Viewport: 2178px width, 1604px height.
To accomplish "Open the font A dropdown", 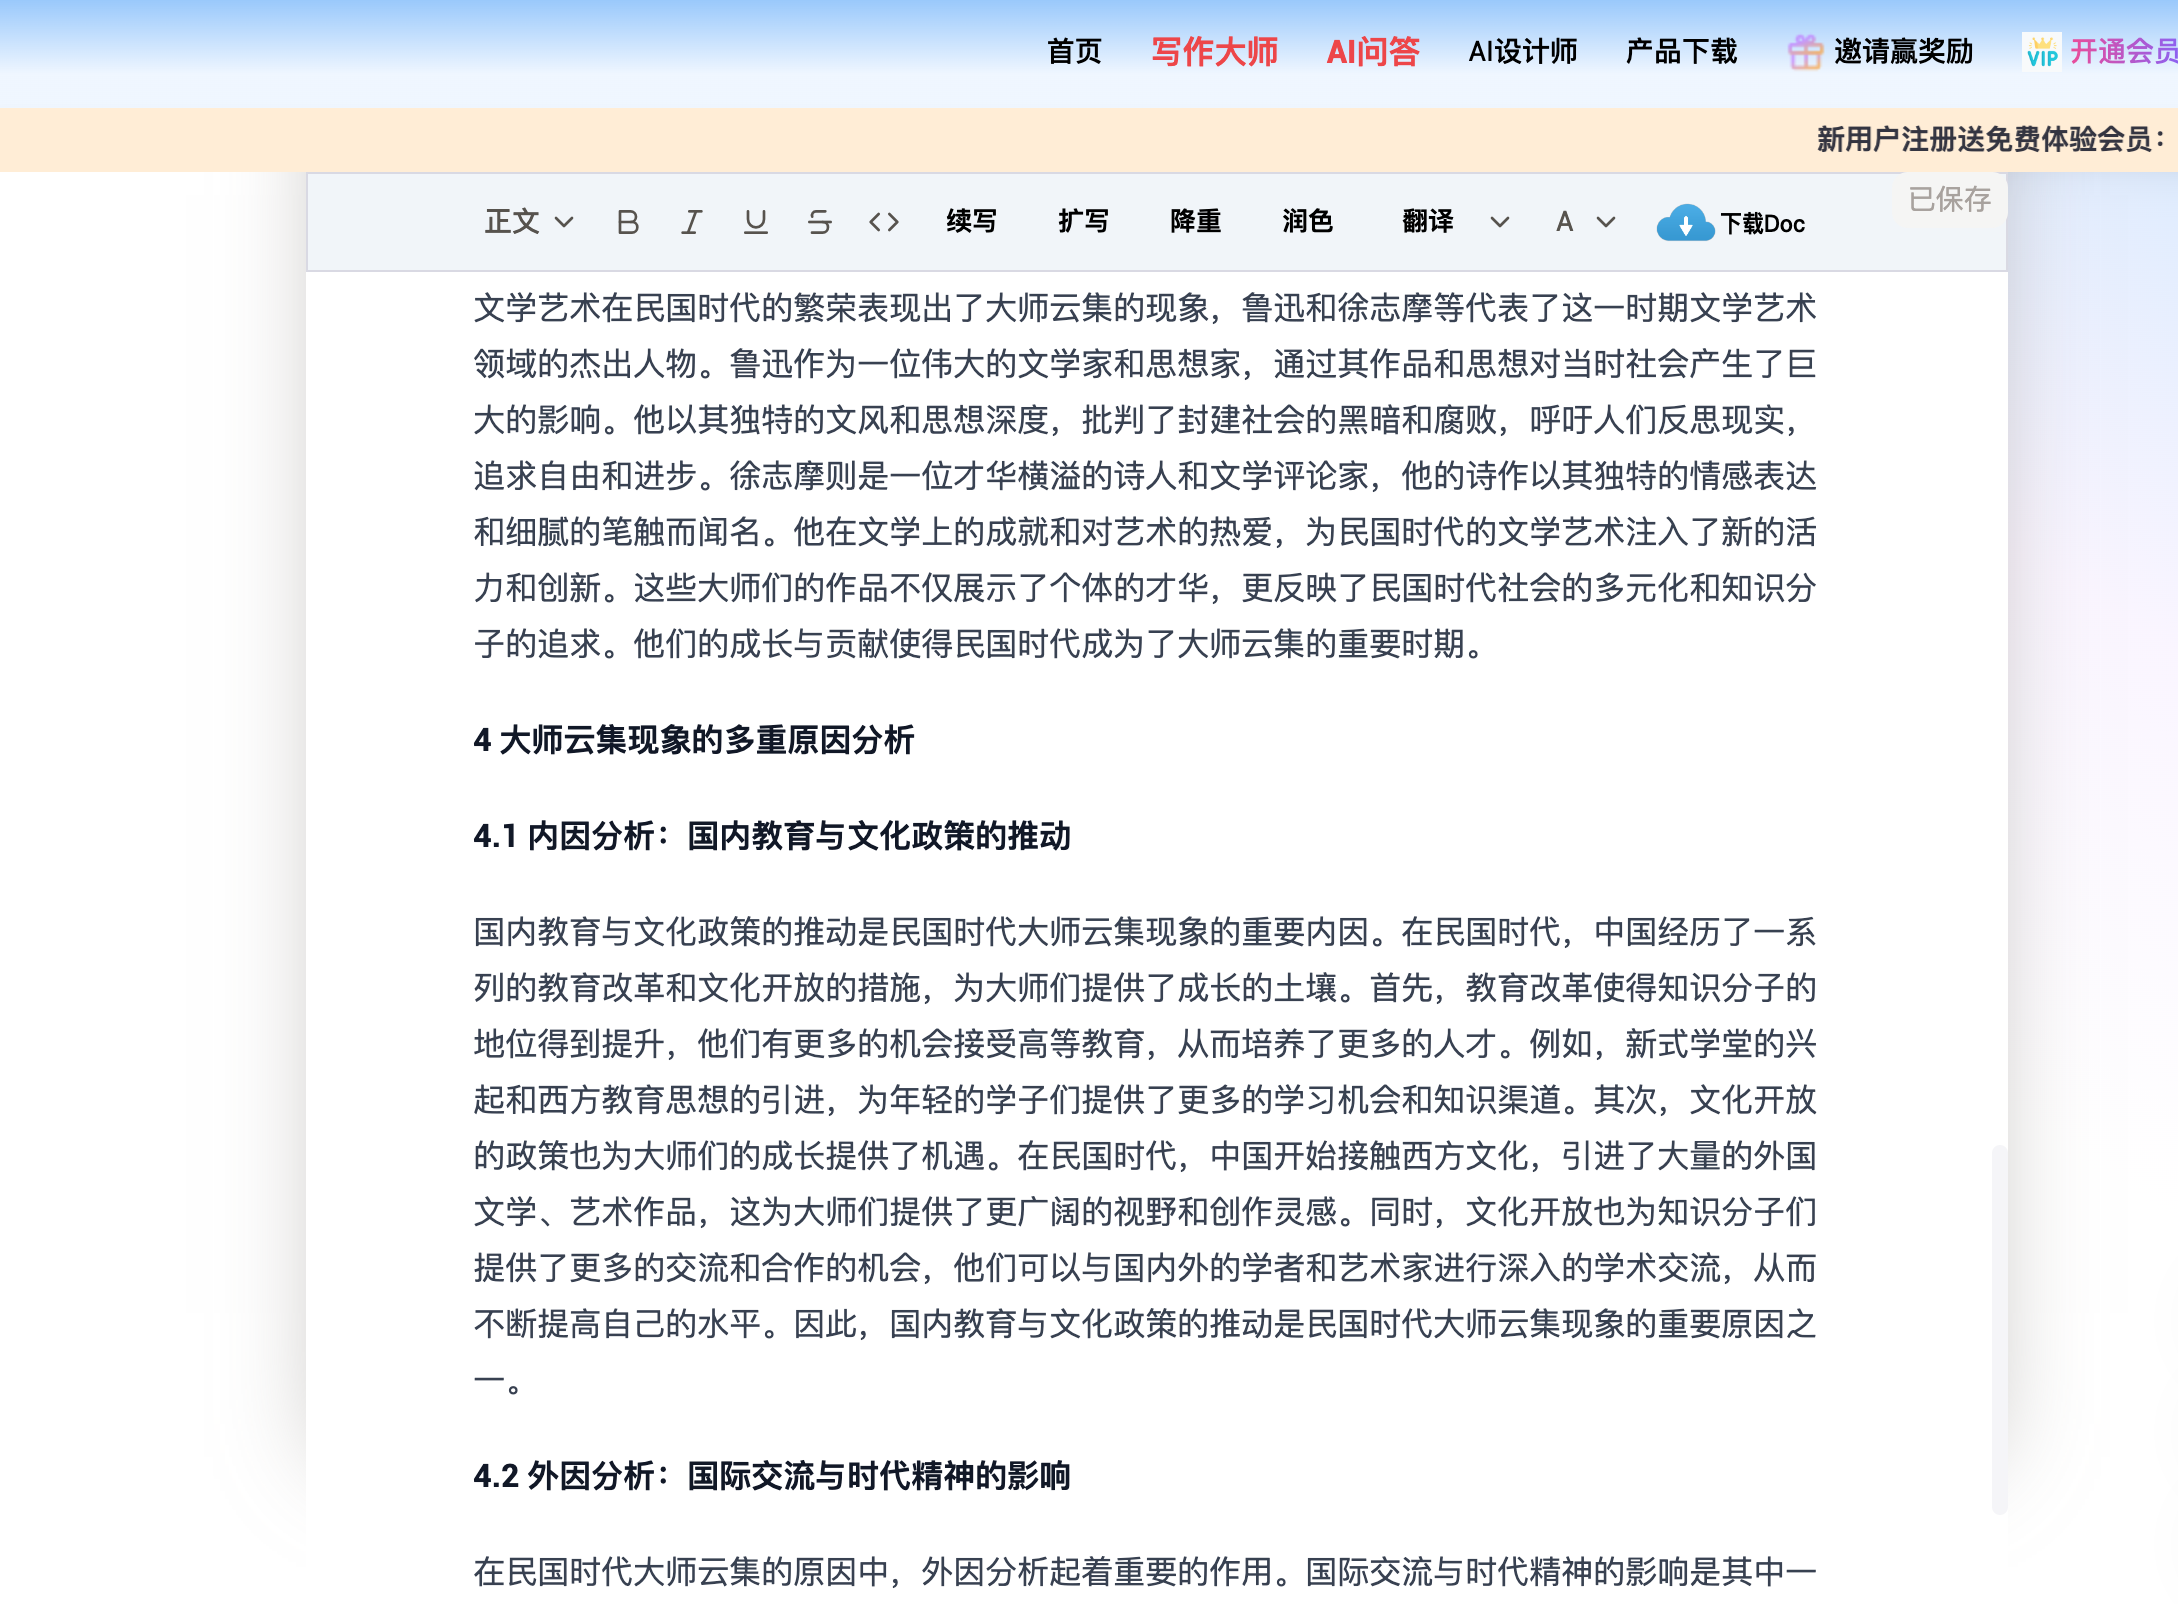I will point(1585,222).
